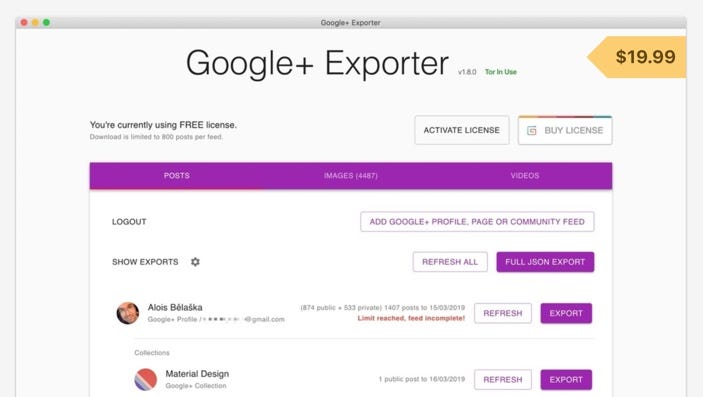
Task: Click the $19.99 price tag
Action: tap(638, 57)
